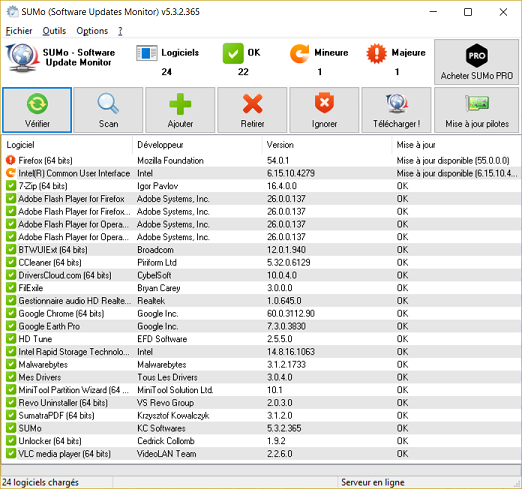This screenshot has height=489, width=522.
Task: Click Cedrick Collomb developer cell
Action: (166, 441)
